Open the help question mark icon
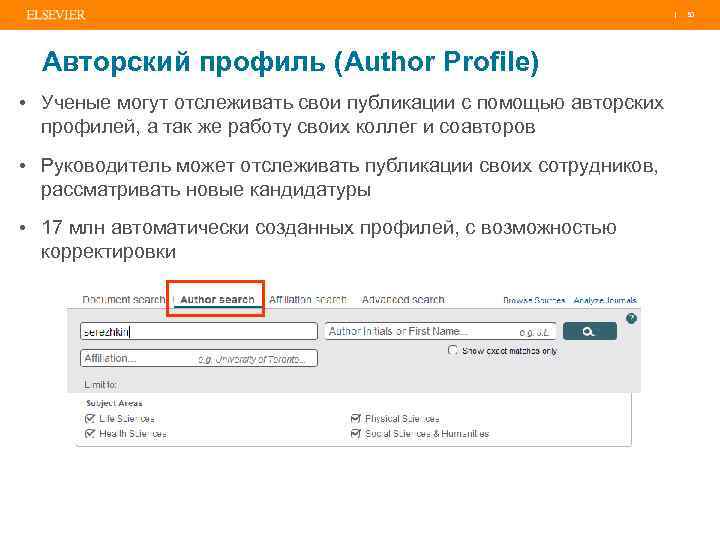Viewport: 720px width, 540px height. coord(631,318)
